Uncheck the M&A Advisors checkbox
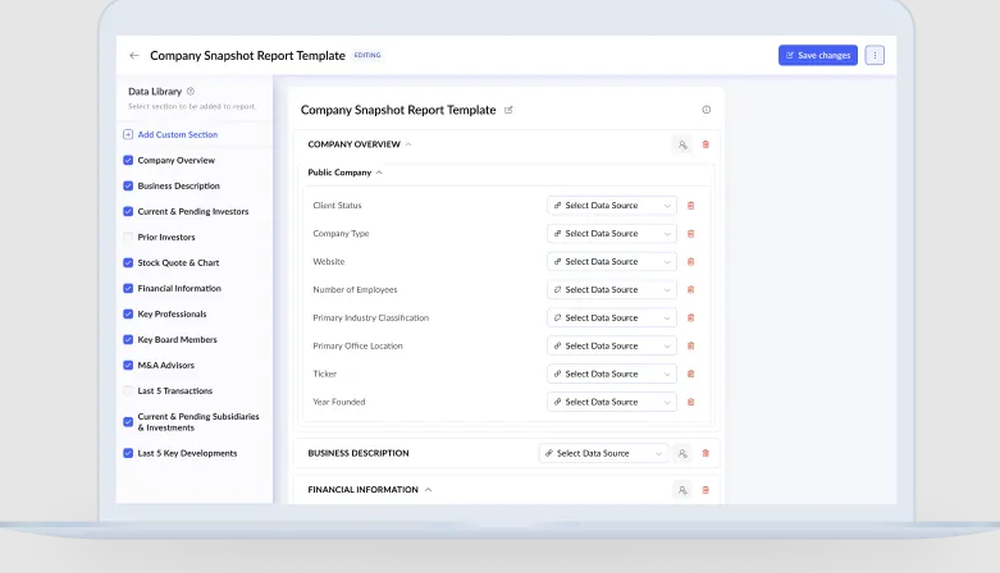The image size is (1000, 573). point(128,365)
